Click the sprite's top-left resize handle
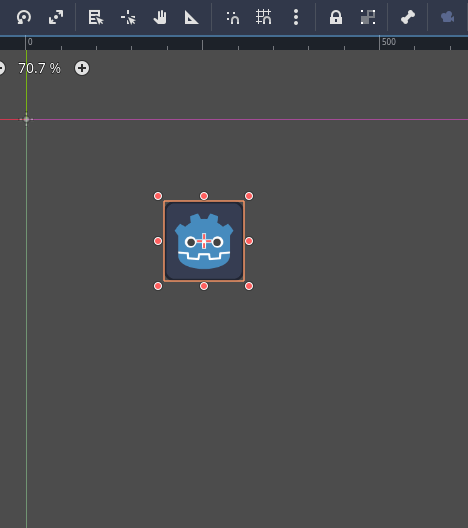 tap(158, 196)
